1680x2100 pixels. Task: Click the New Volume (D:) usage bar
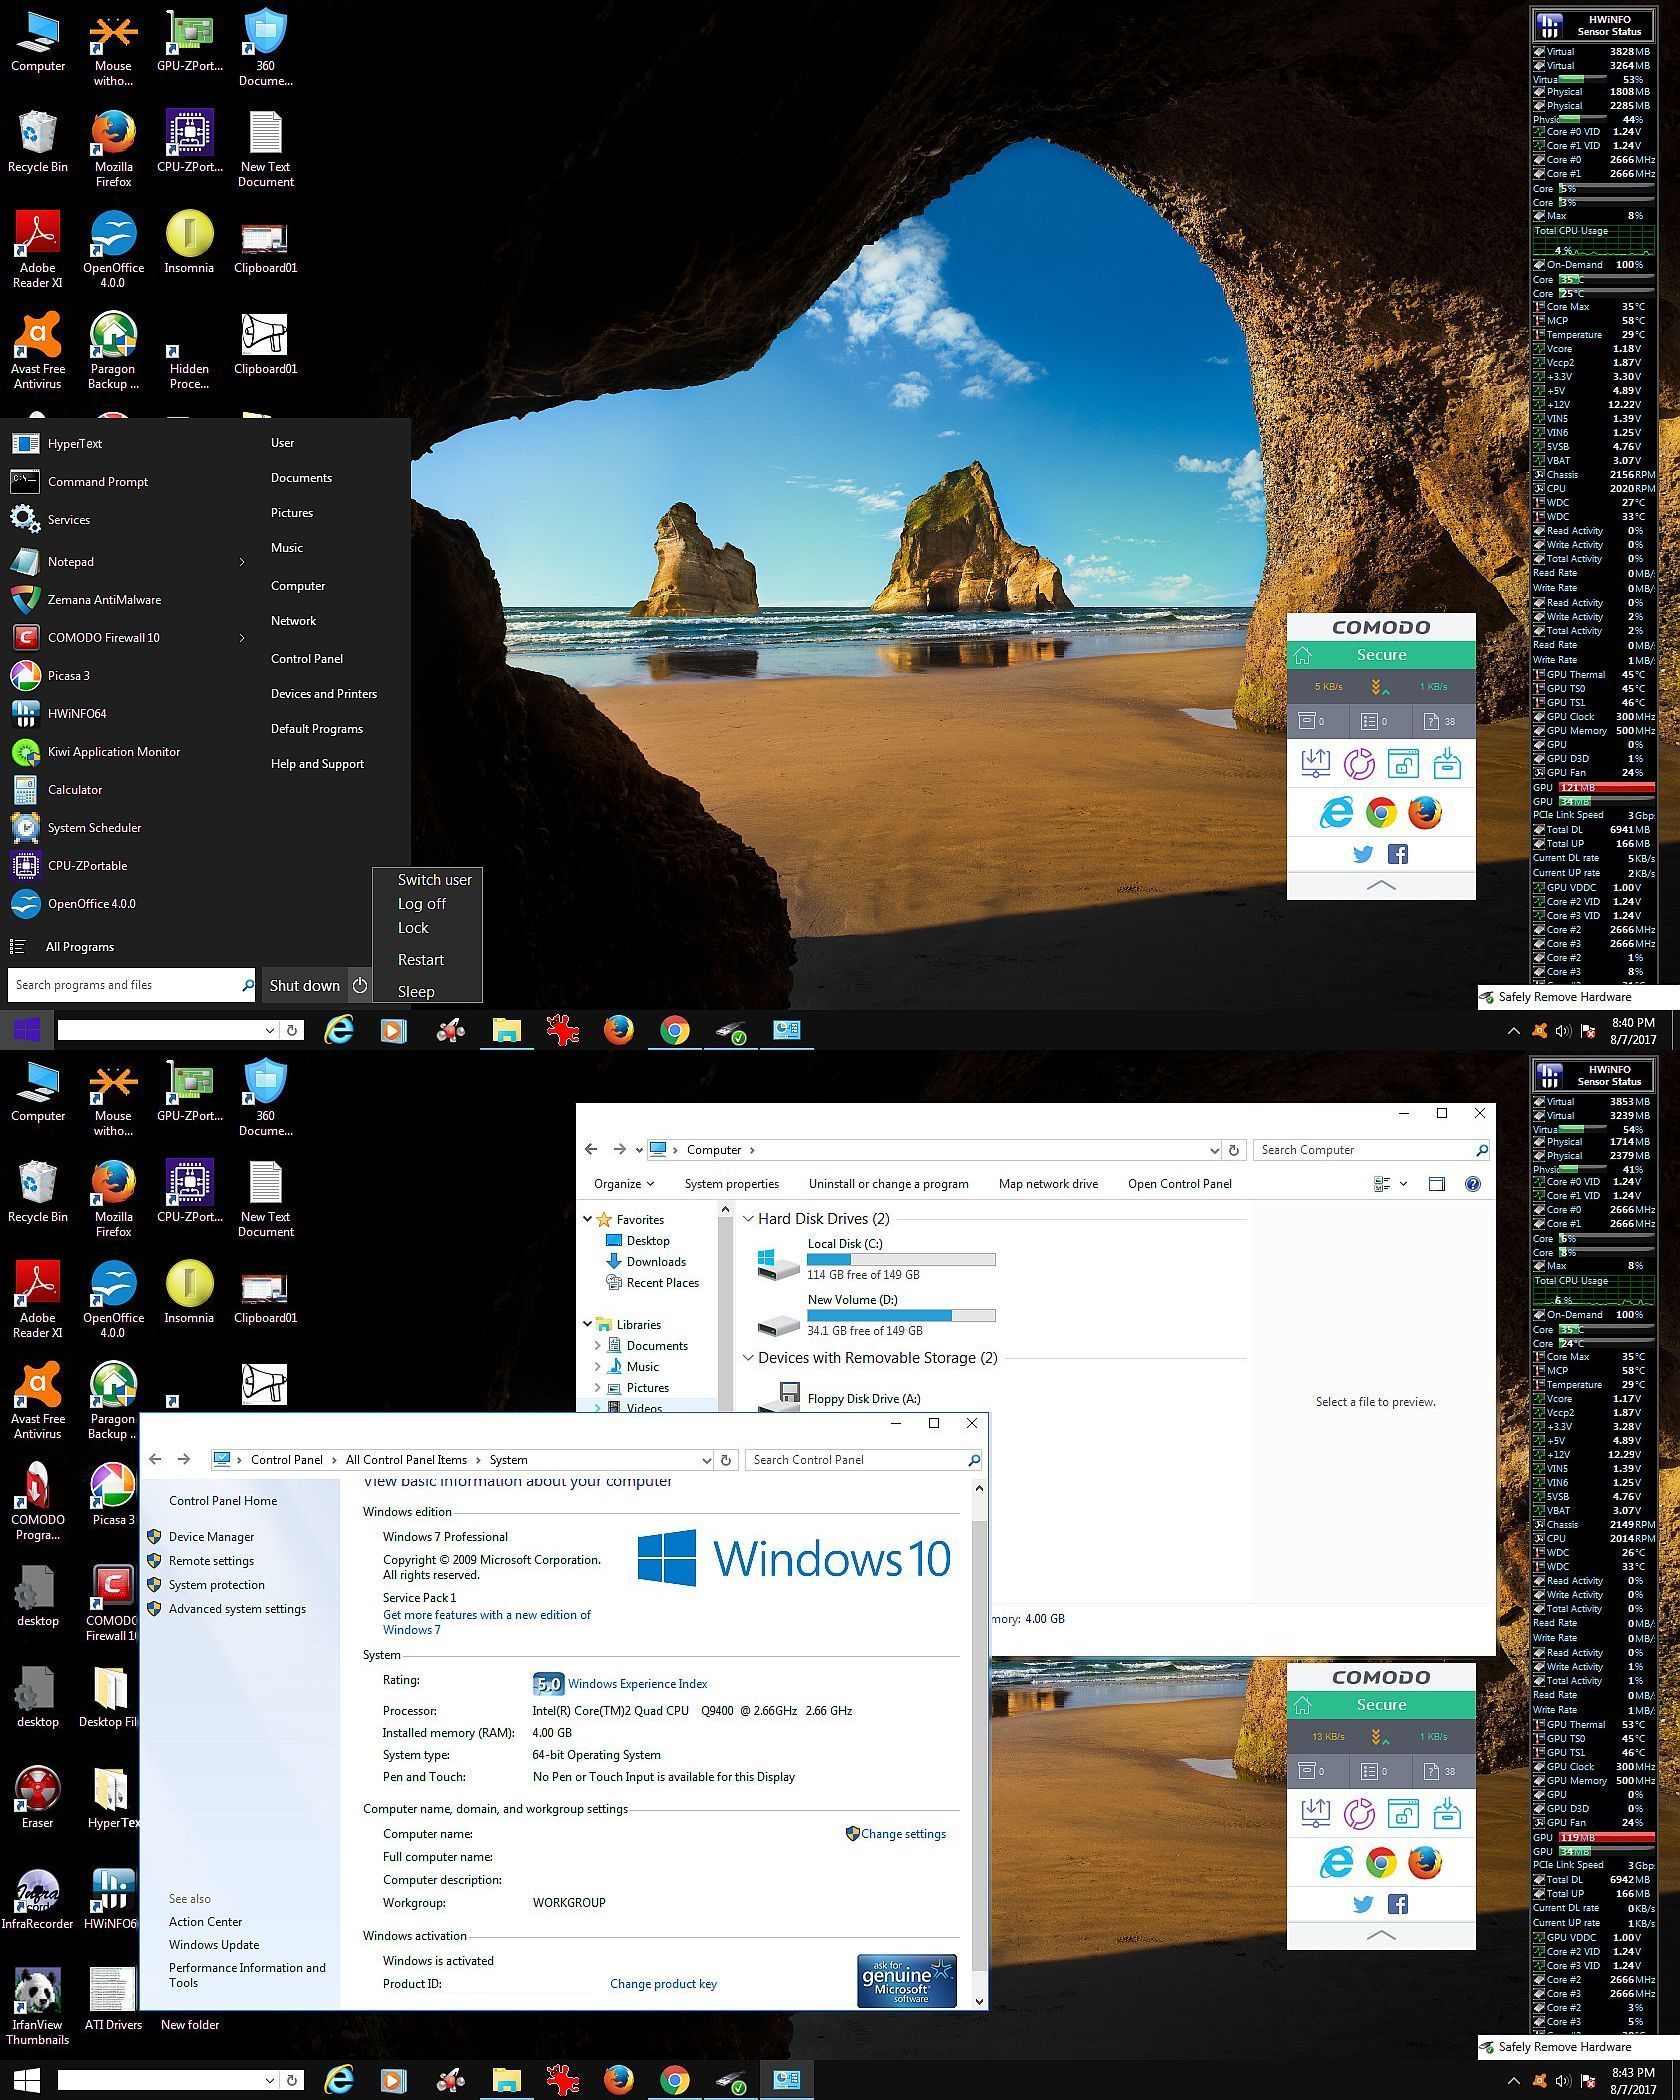[901, 1316]
